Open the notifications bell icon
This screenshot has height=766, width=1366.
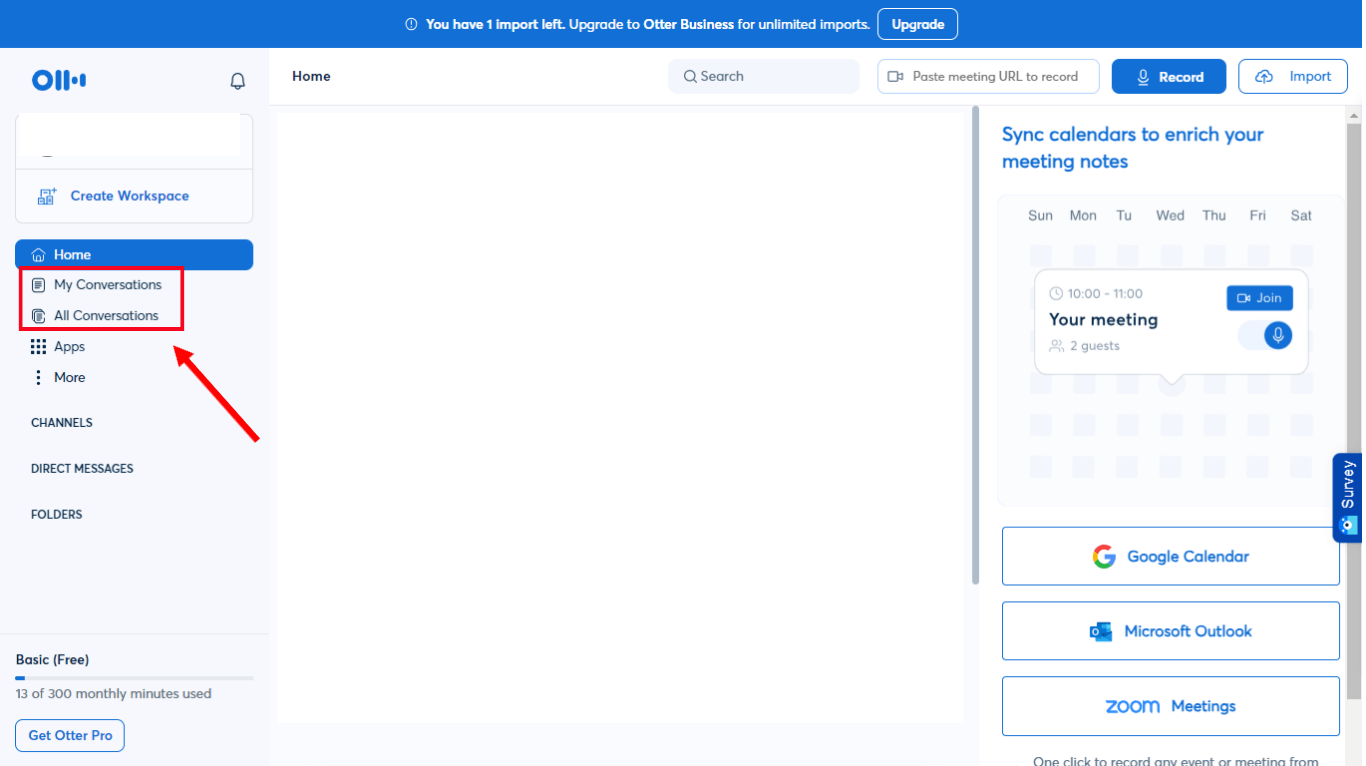point(238,81)
